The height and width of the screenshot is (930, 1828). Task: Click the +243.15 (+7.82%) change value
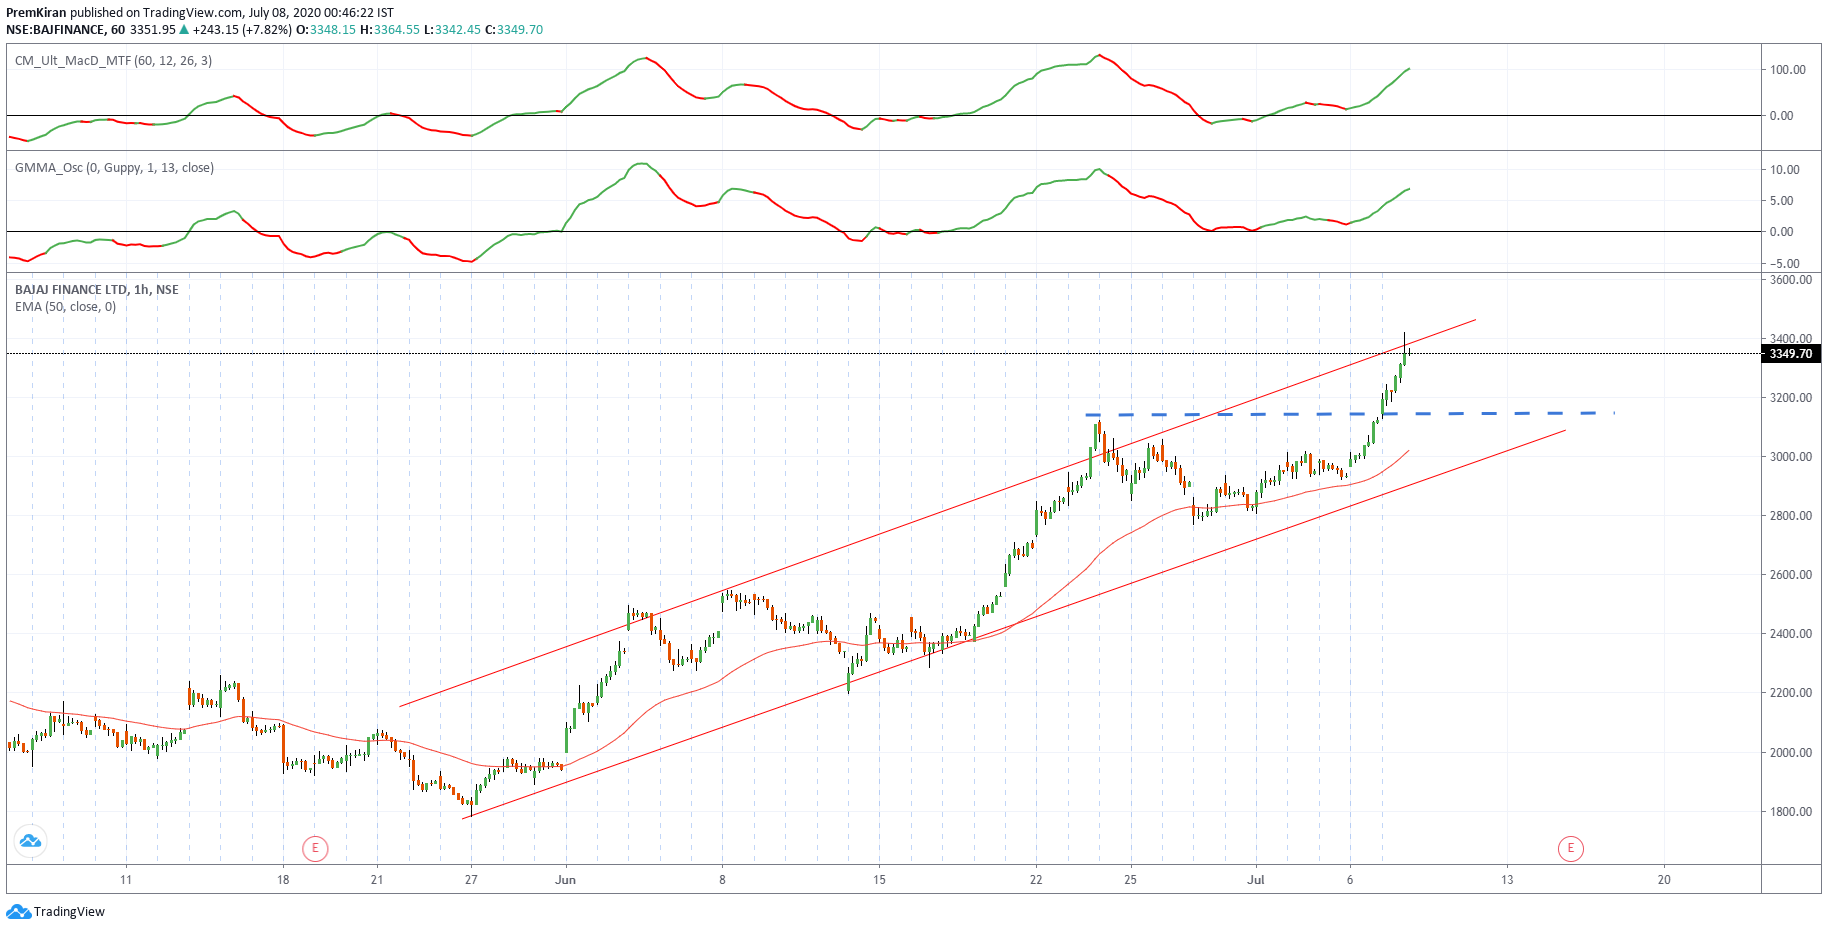pyautogui.click(x=242, y=30)
